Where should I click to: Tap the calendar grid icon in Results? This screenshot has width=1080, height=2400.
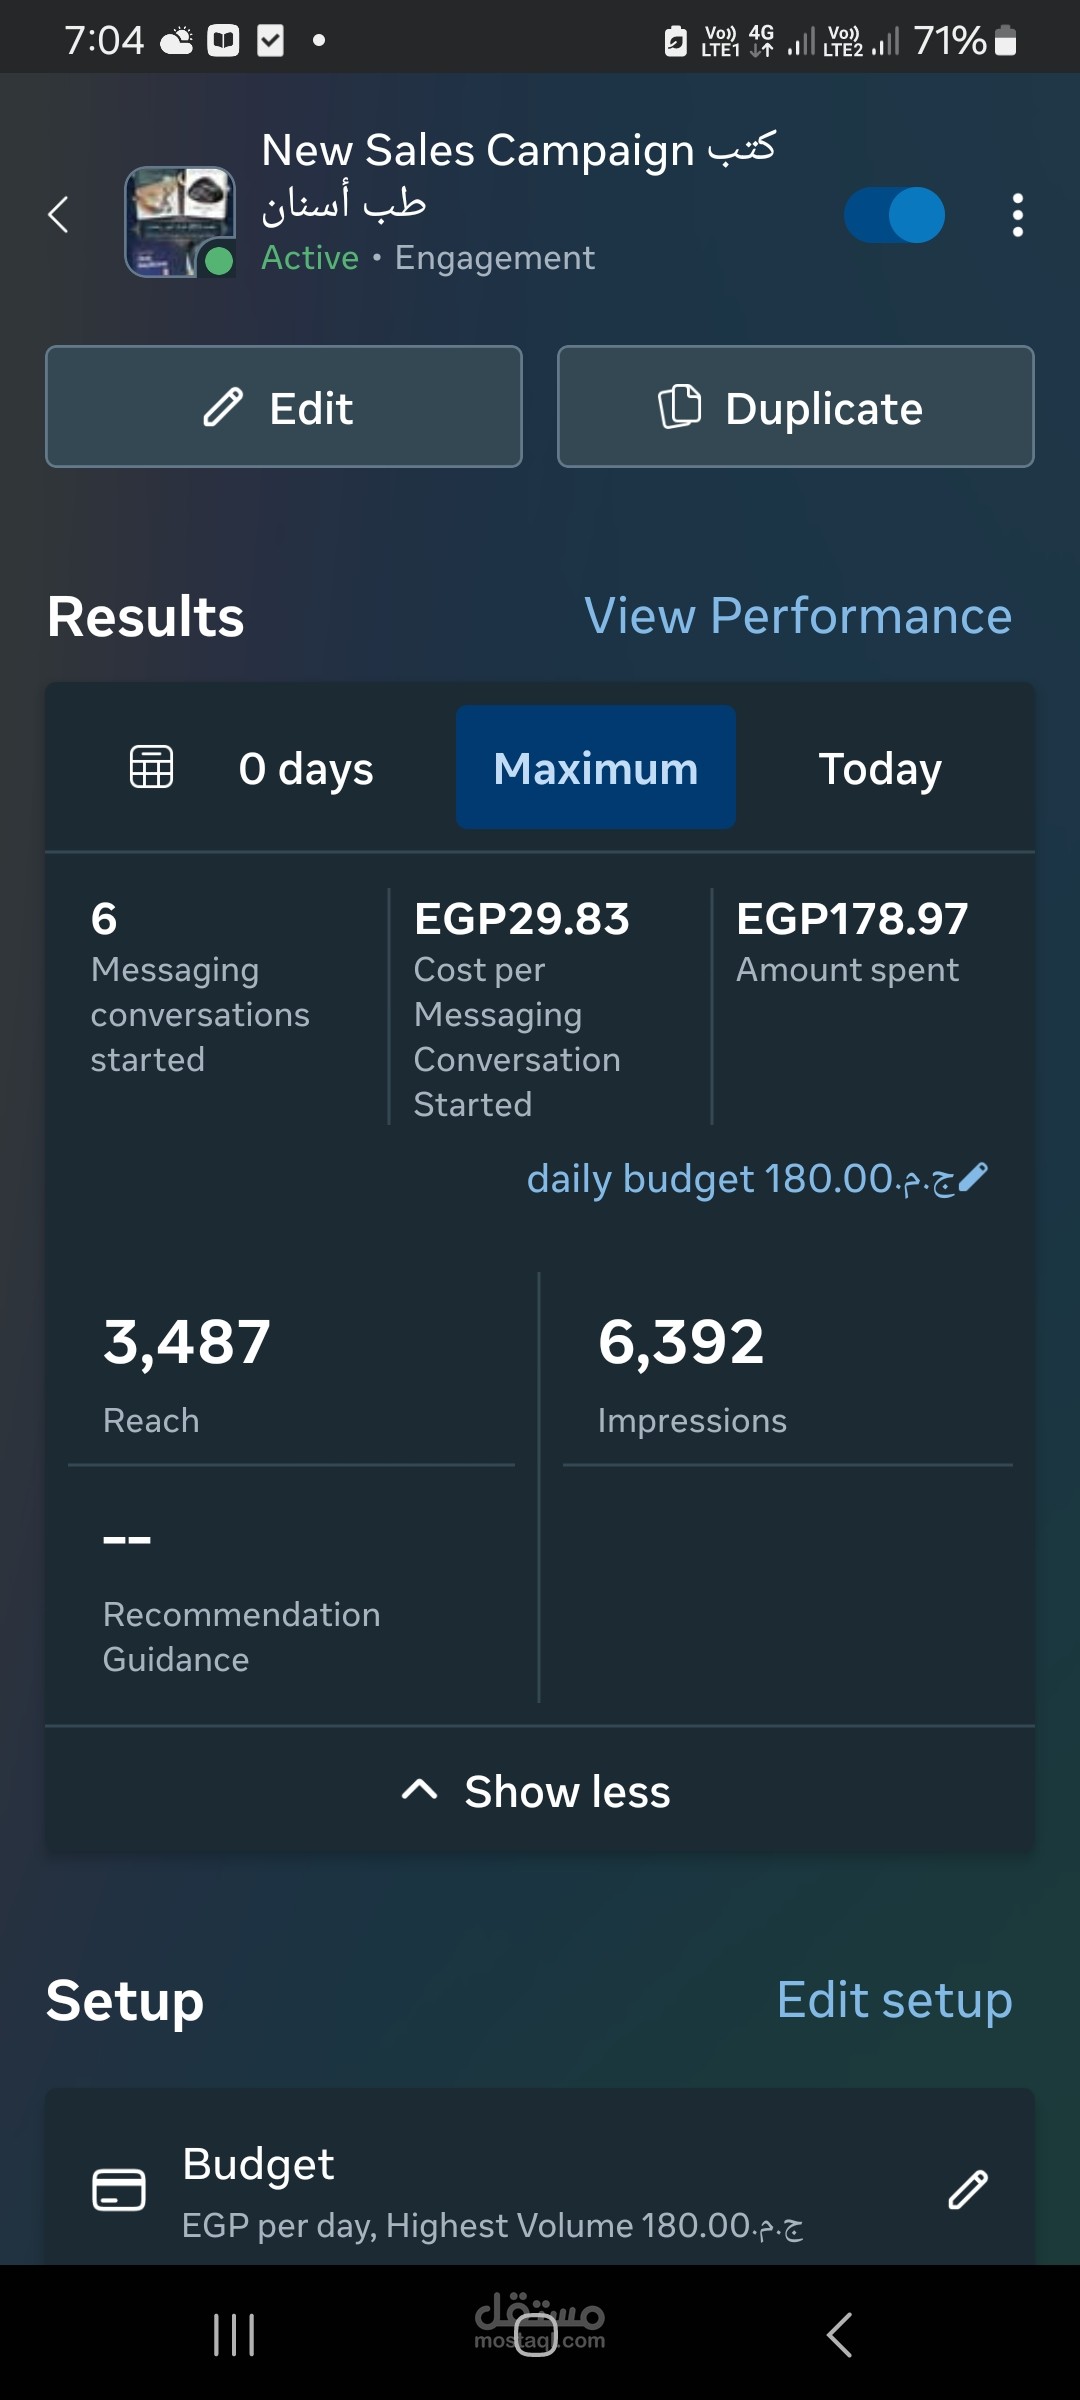point(151,768)
